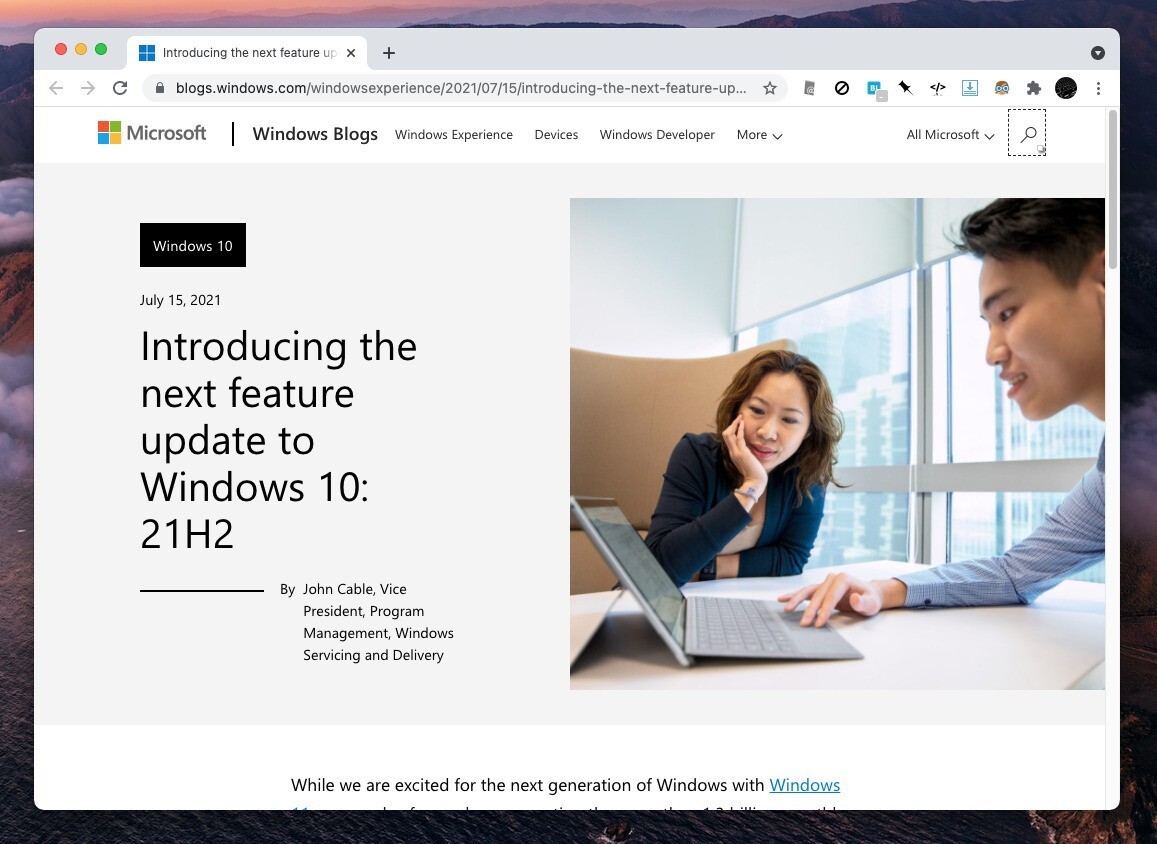Viewport: 1157px width, 844px height.
Task: Open the black pushpin extension
Action: pos(905,89)
